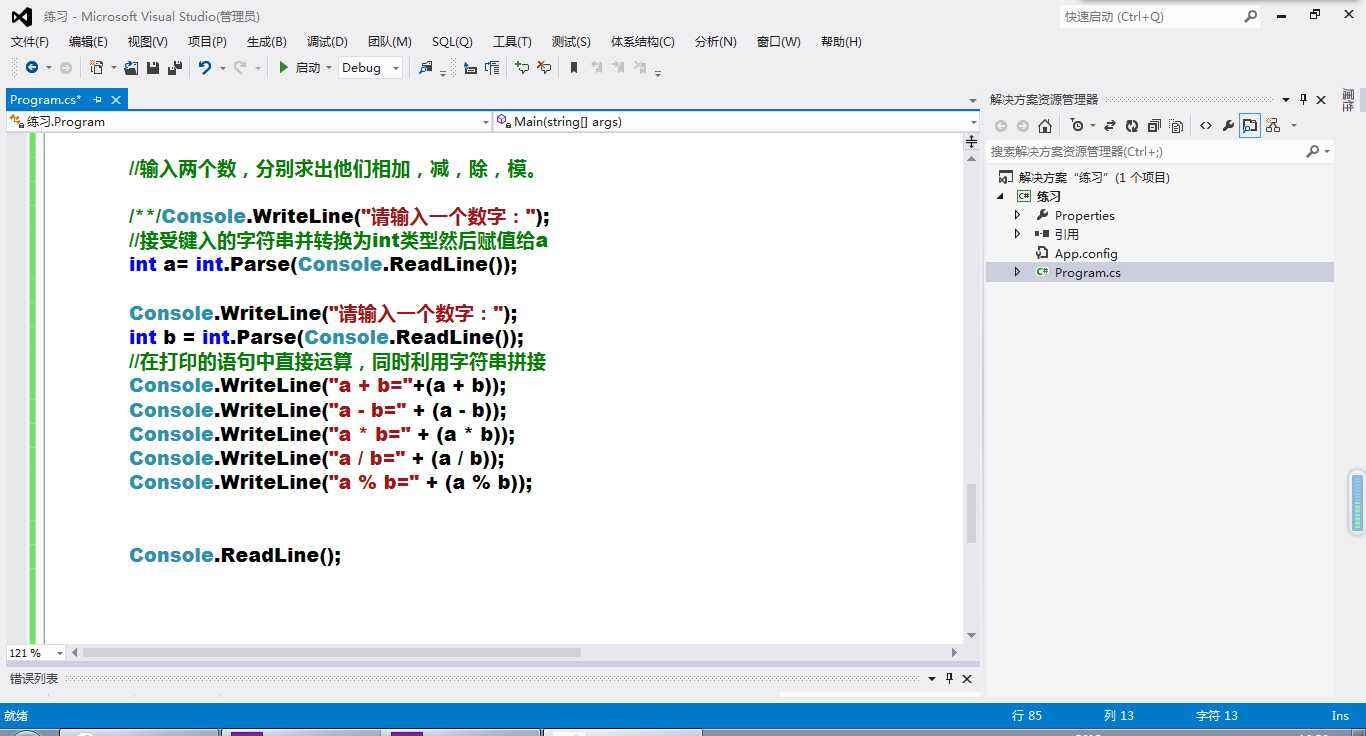Toggle bookmark on current line icon
The width and height of the screenshot is (1366, 736).
[574, 67]
